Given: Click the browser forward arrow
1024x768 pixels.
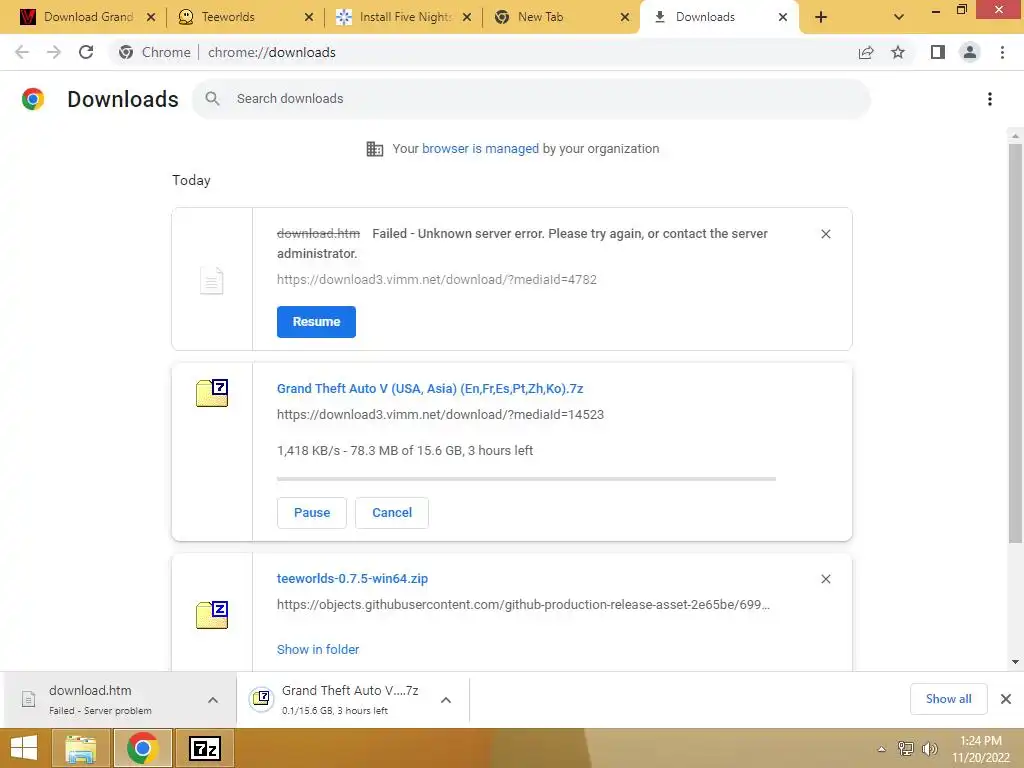Looking at the screenshot, I should click(54, 52).
